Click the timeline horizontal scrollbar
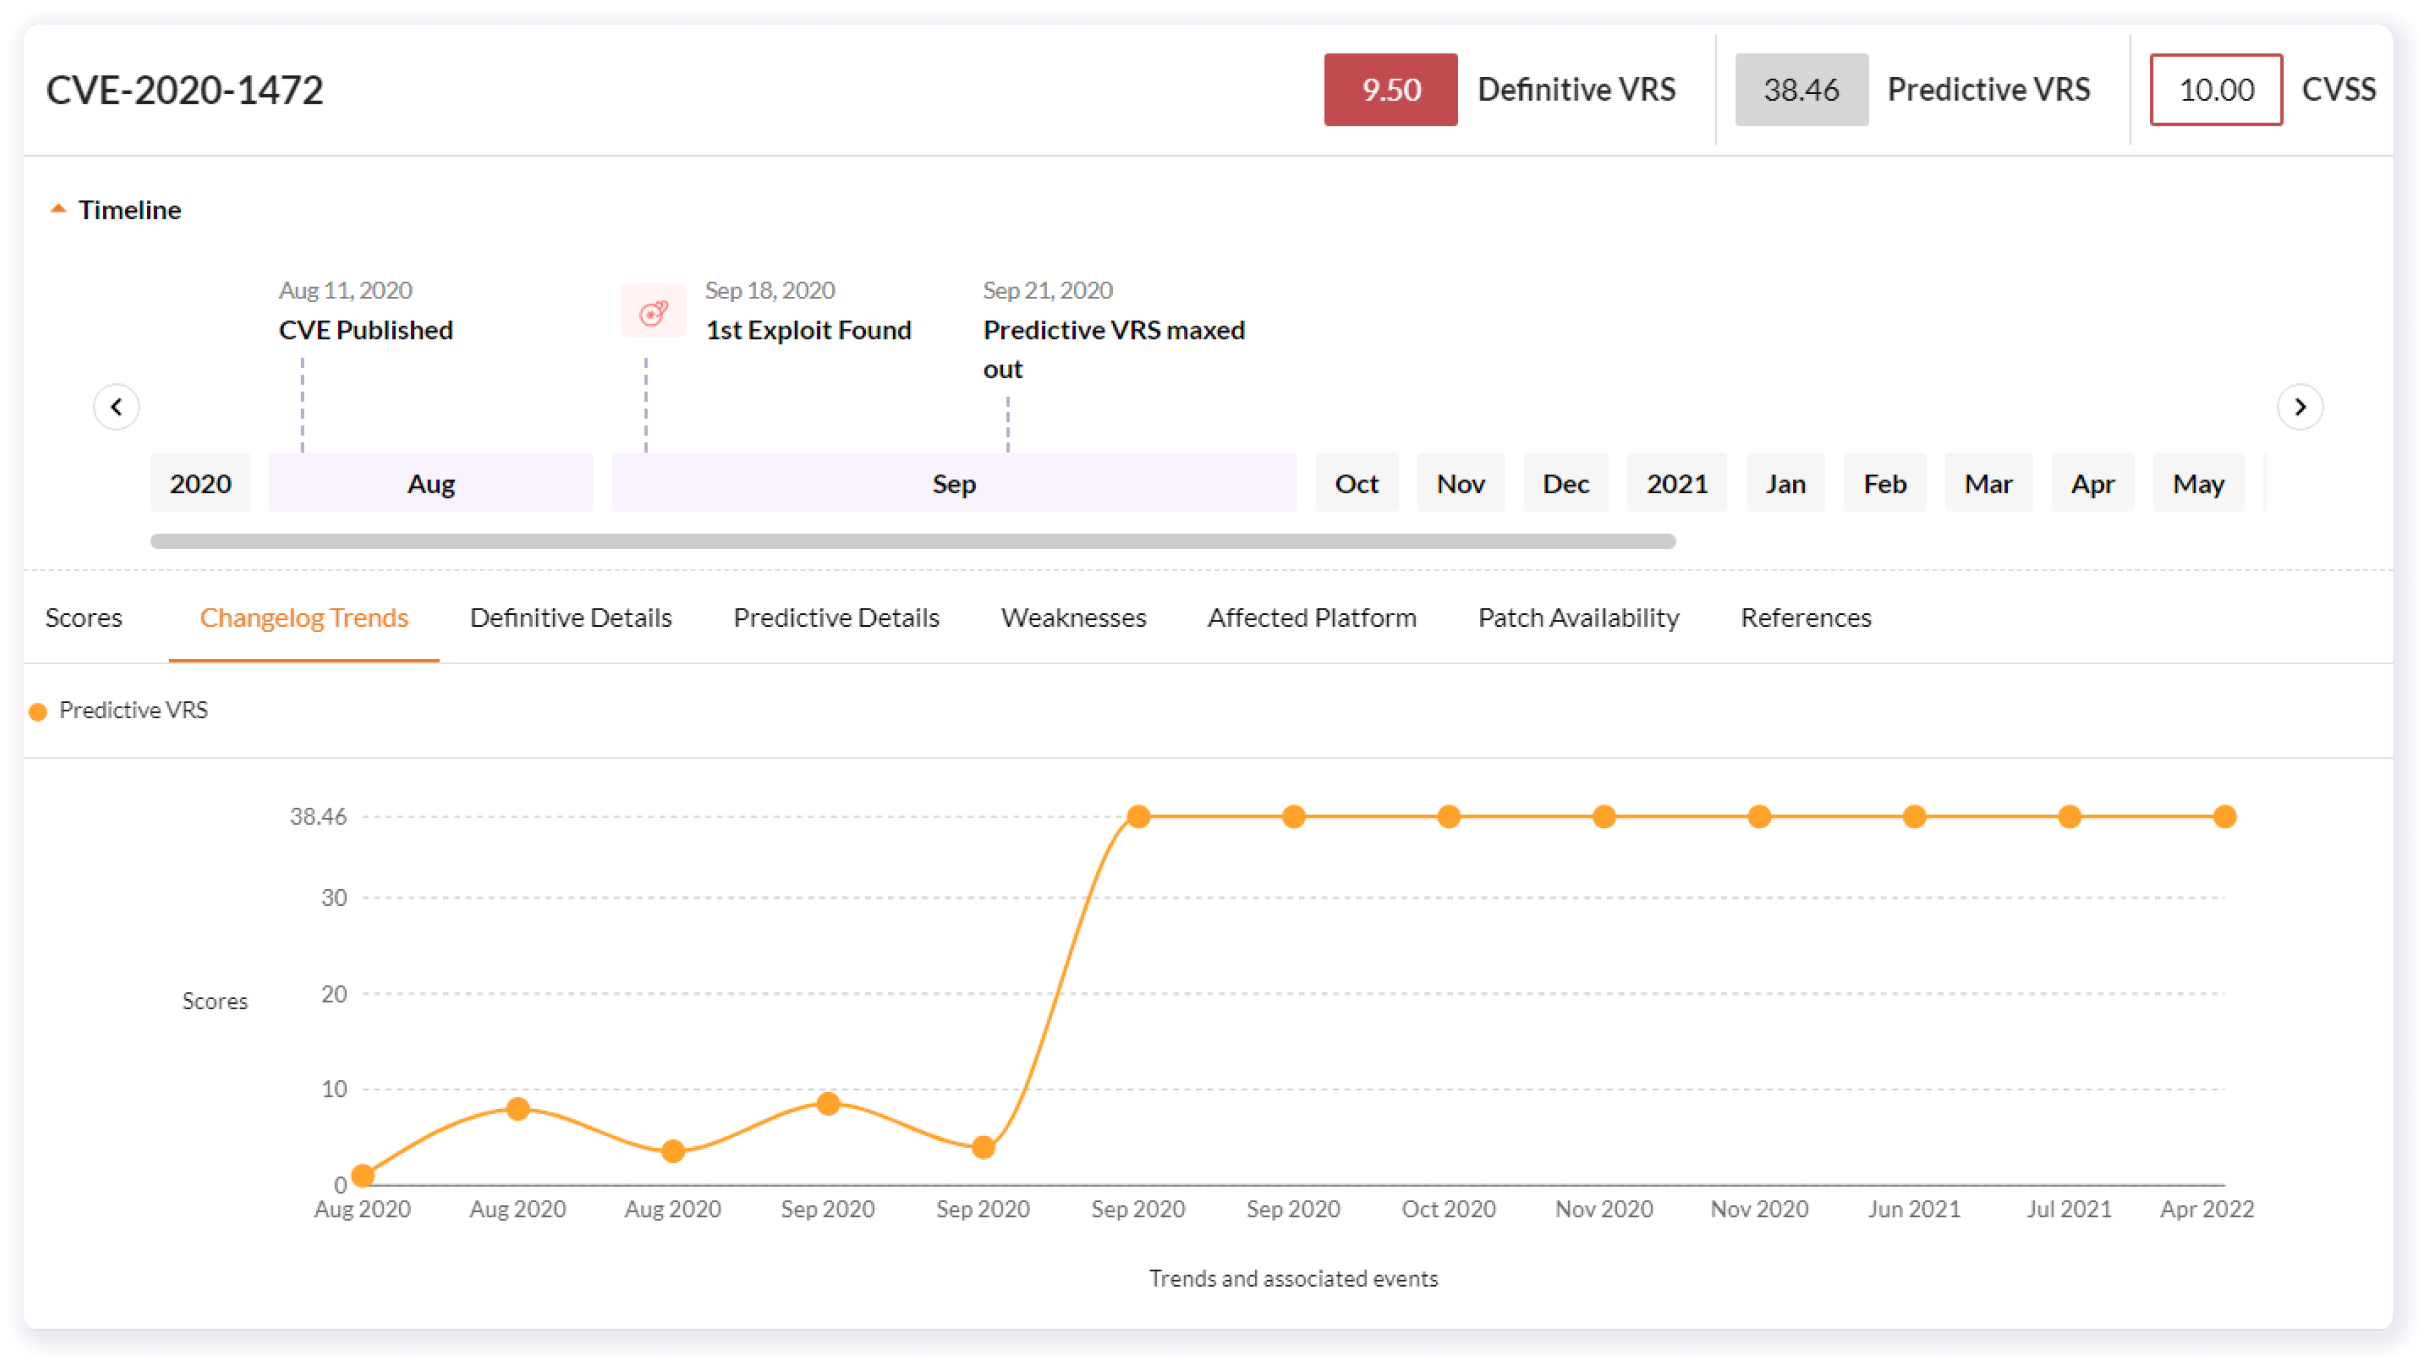The height and width of the screenshot is (1367, 2430). [912, 541]
